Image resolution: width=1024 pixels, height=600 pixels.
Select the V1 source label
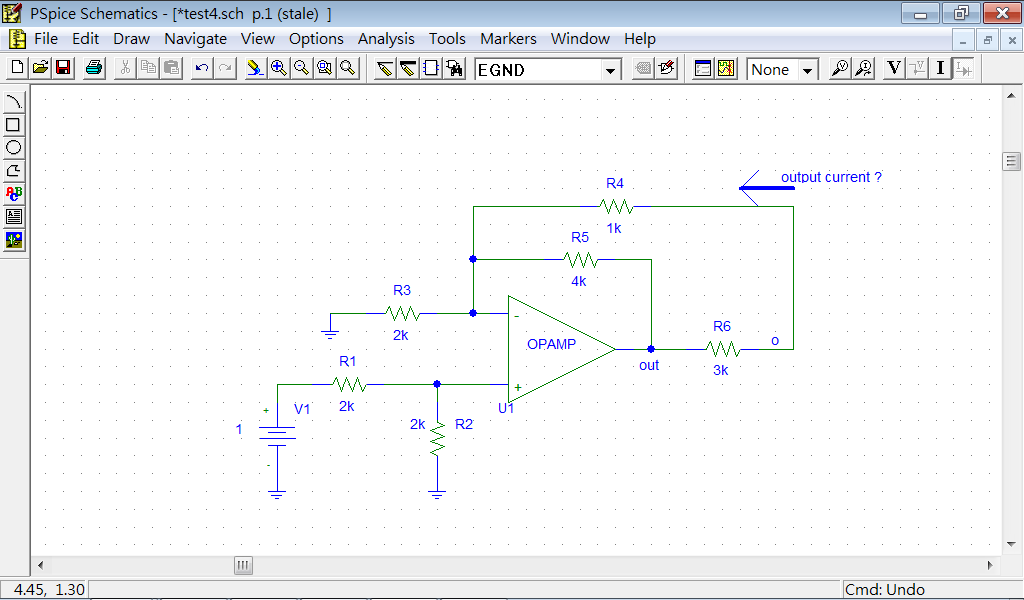(x=302, y=409)
